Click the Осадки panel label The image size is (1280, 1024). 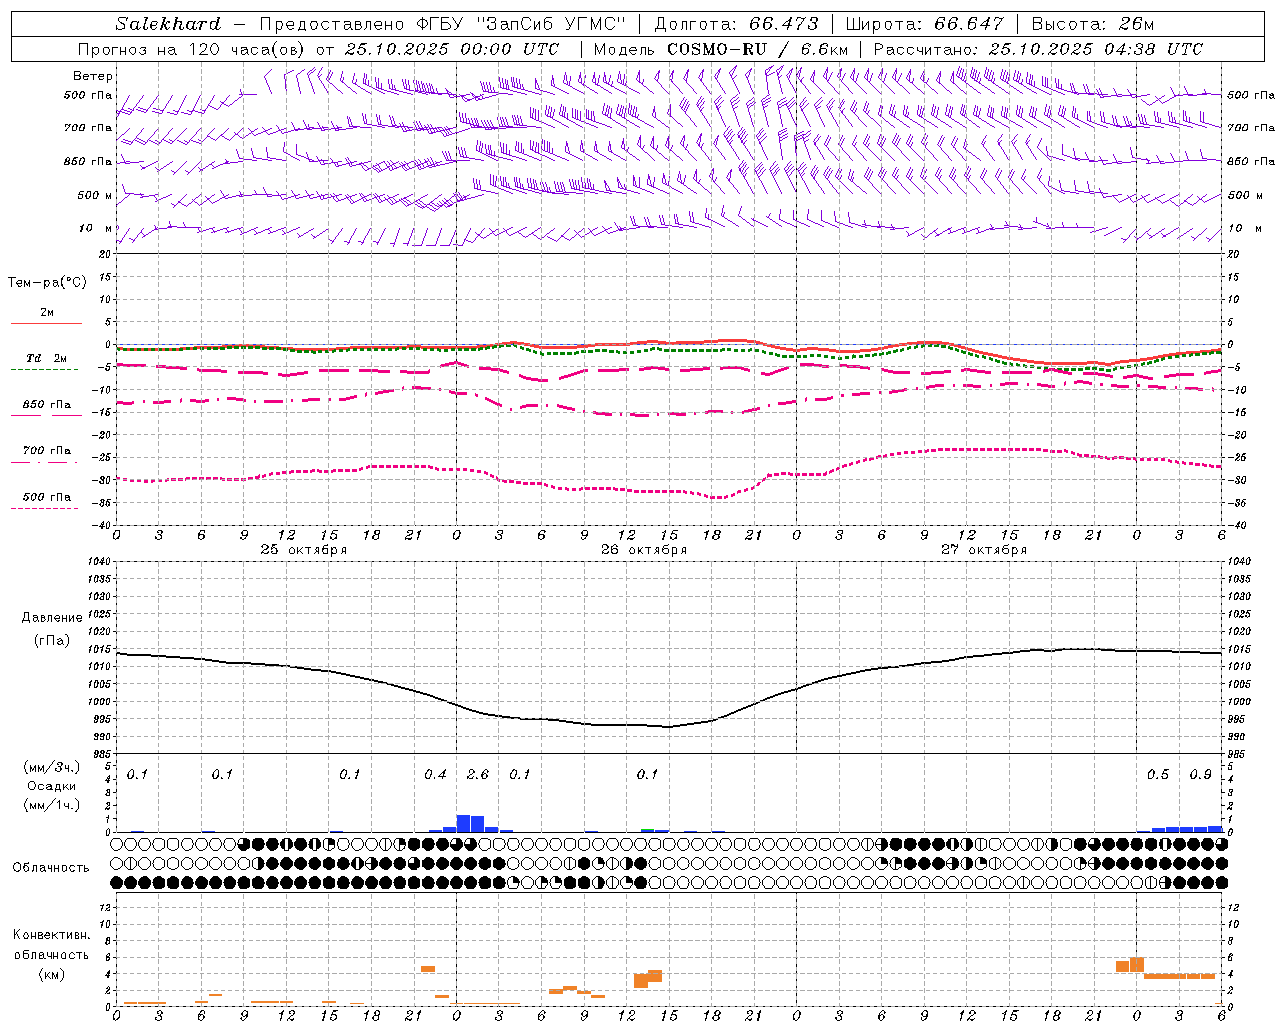[52, 786]
